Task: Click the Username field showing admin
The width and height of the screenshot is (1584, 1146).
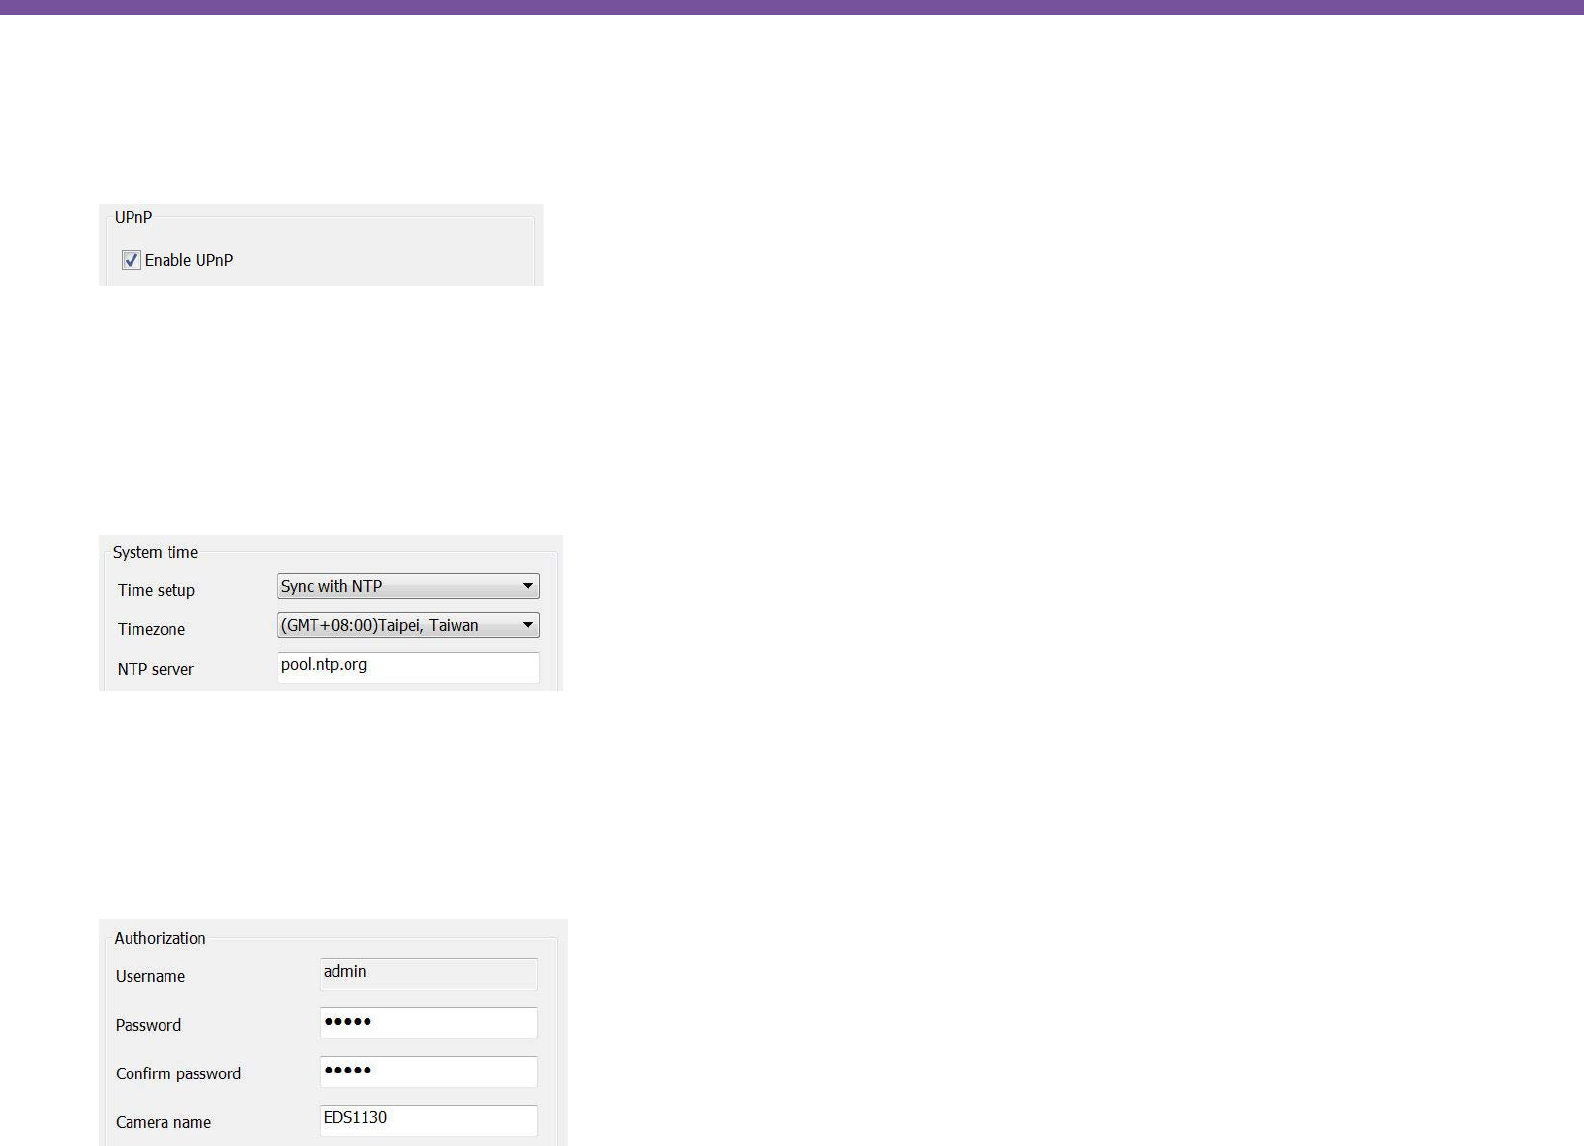Action: pyautogui.click(x=429, y=974)
